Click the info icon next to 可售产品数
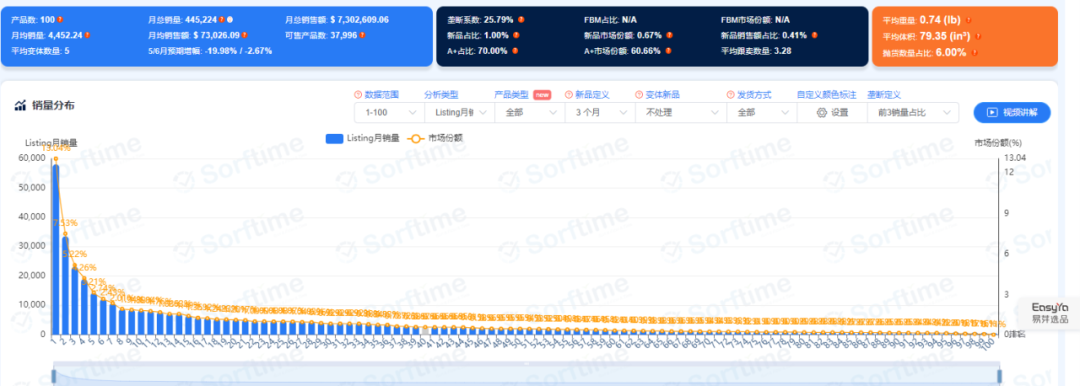This screenshot has height=386, width=1080. (x=362, y=35)
